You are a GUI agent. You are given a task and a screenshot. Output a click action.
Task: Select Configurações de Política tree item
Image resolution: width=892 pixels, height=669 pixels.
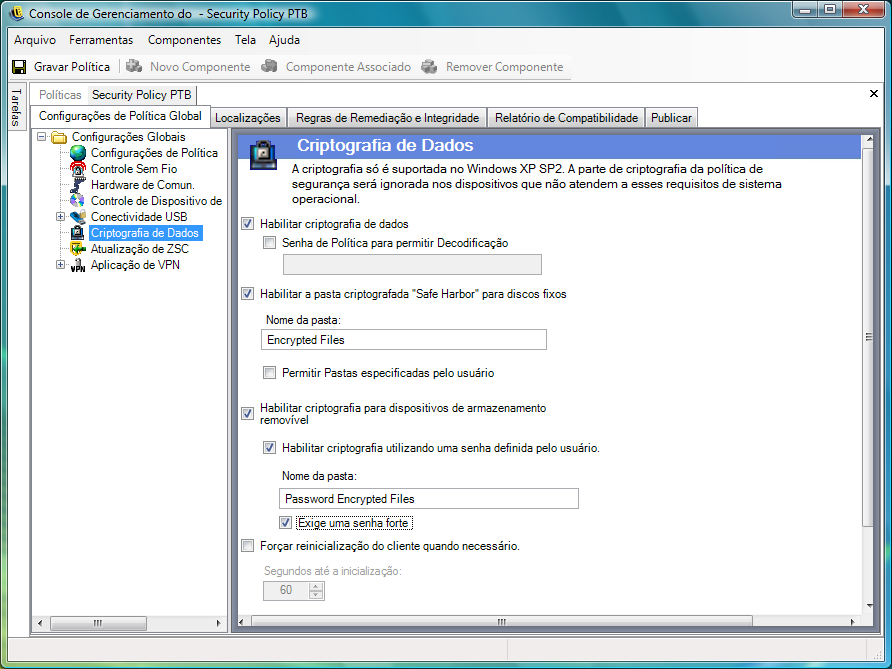tap(154, 153)
